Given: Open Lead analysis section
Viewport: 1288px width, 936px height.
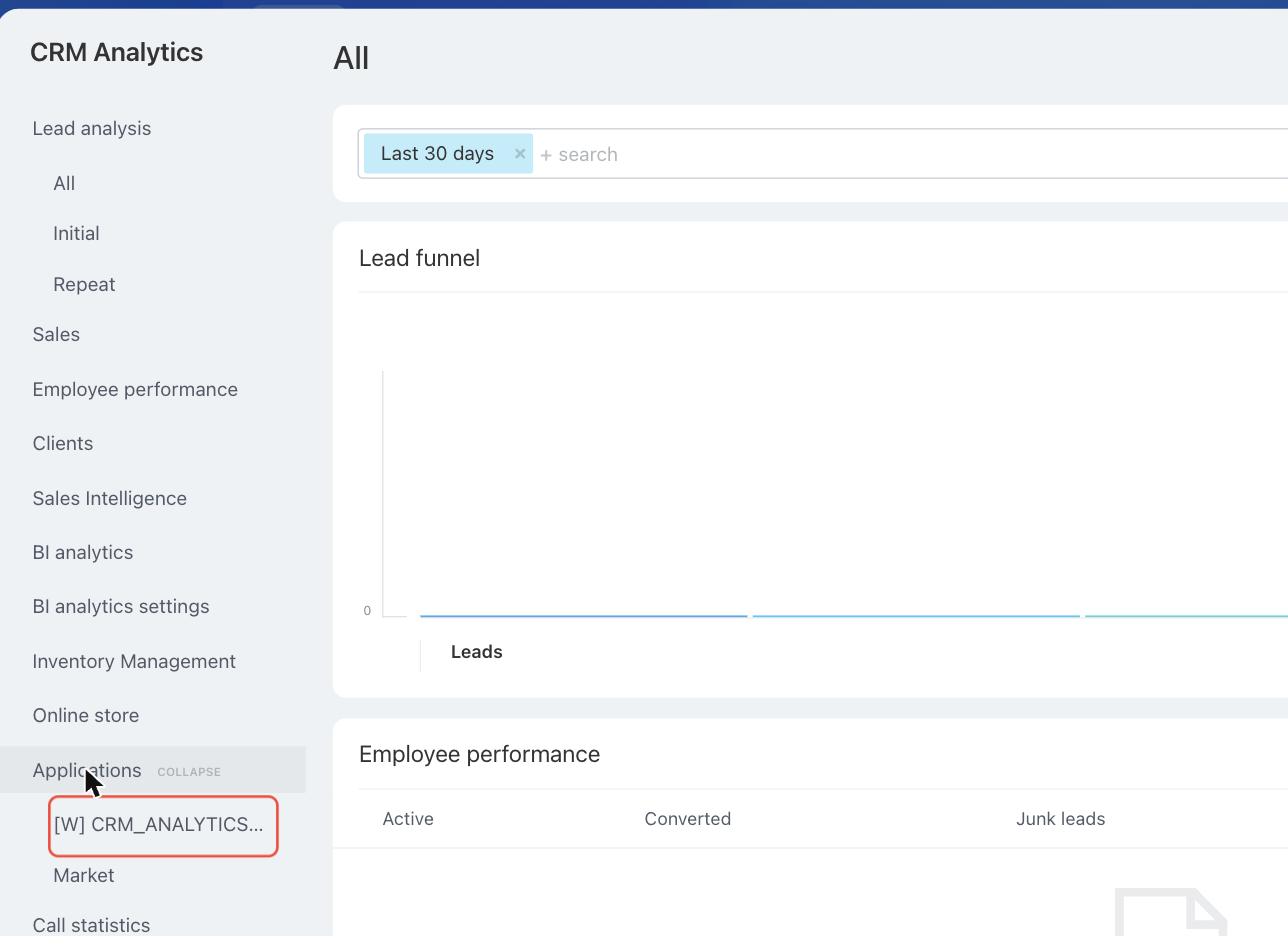Looking at the screenshot, I should pyautogui.click(x=92, y=128).
